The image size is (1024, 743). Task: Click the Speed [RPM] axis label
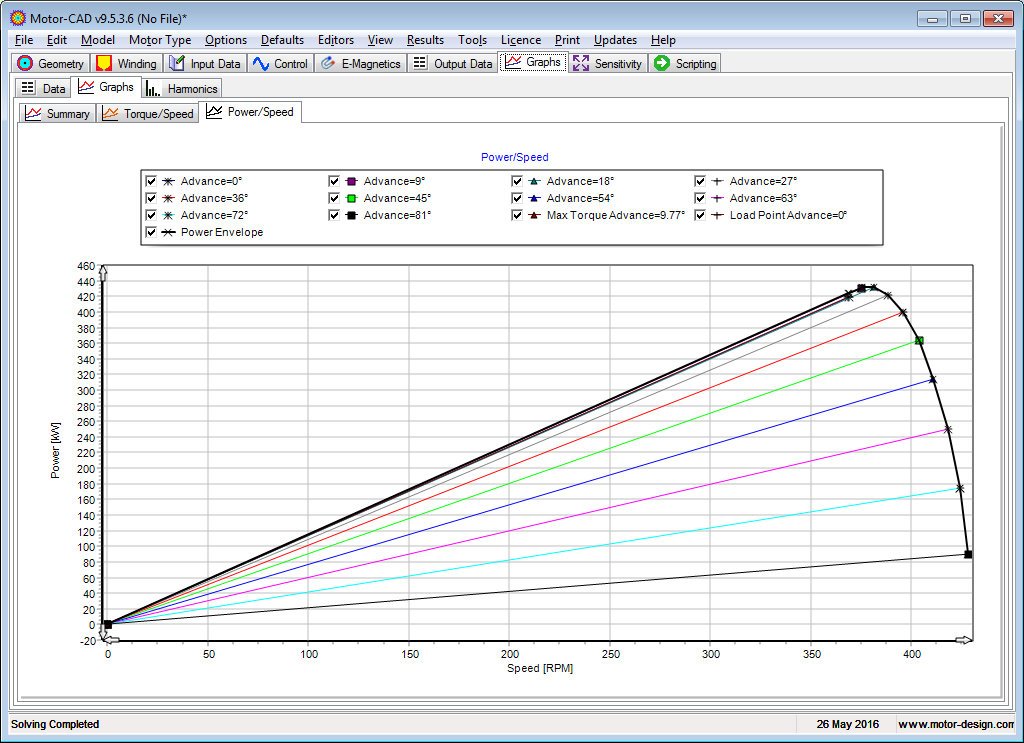(x=540, y=669)
